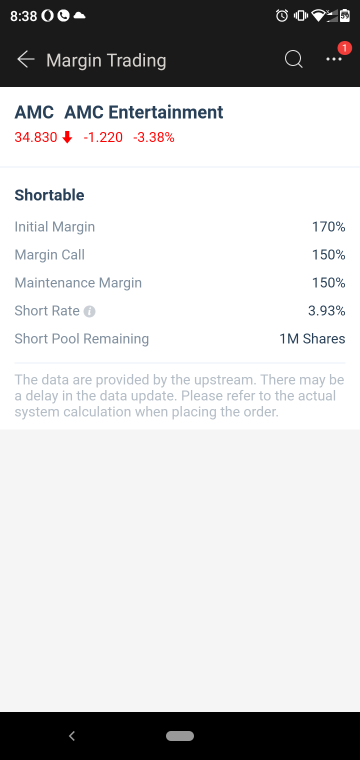The height and width of the screenshot is (760, 360).
Task: Open the search magnifier icon
Action: pyautogui.click(x=293, y=60)
